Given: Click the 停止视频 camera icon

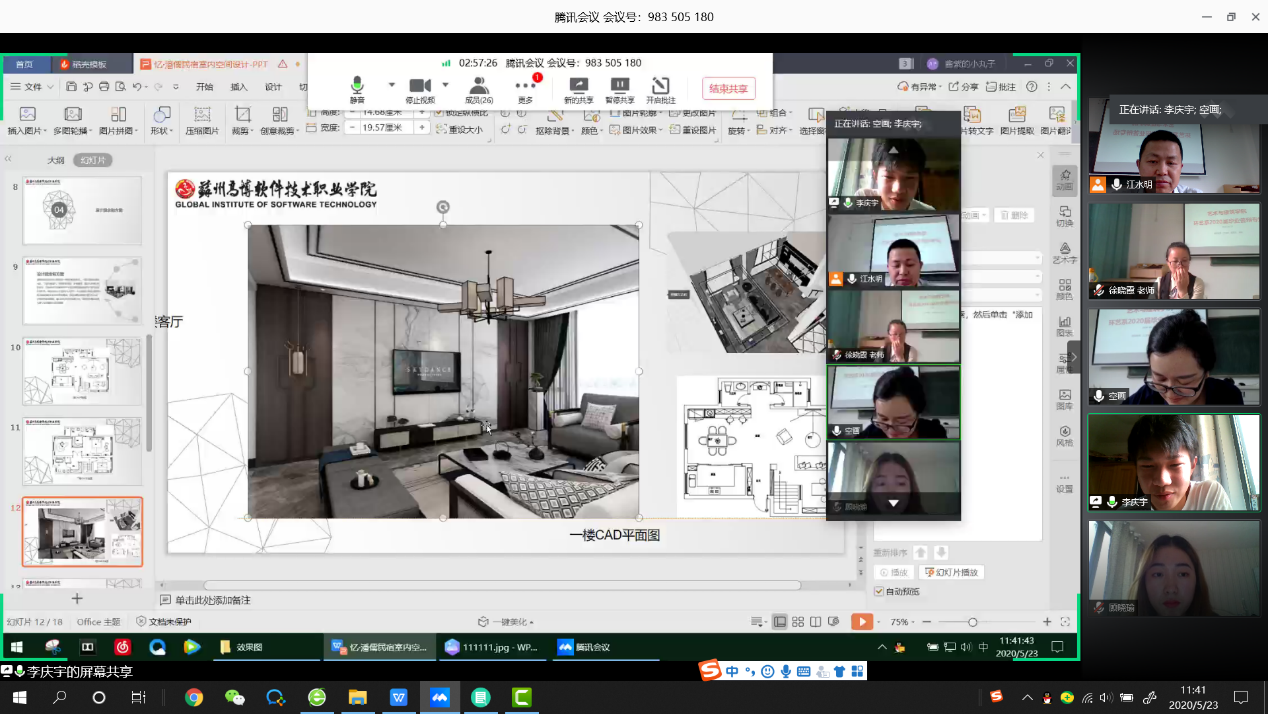Looking at the screenshot, I should [420, 85].
